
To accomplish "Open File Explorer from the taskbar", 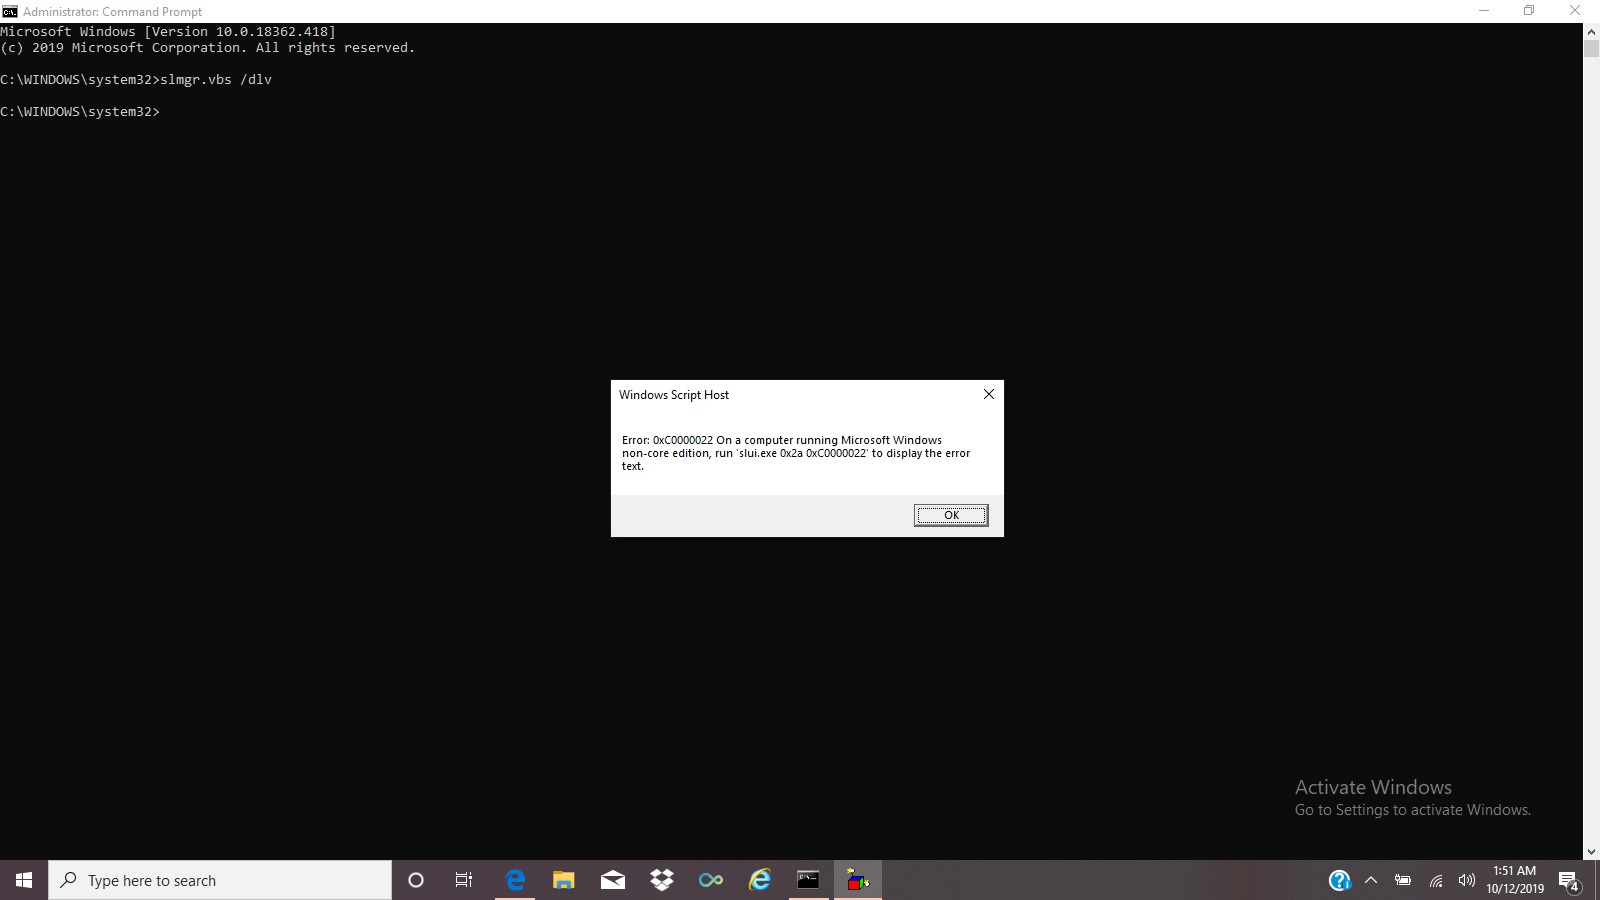I will click(564, 880).
